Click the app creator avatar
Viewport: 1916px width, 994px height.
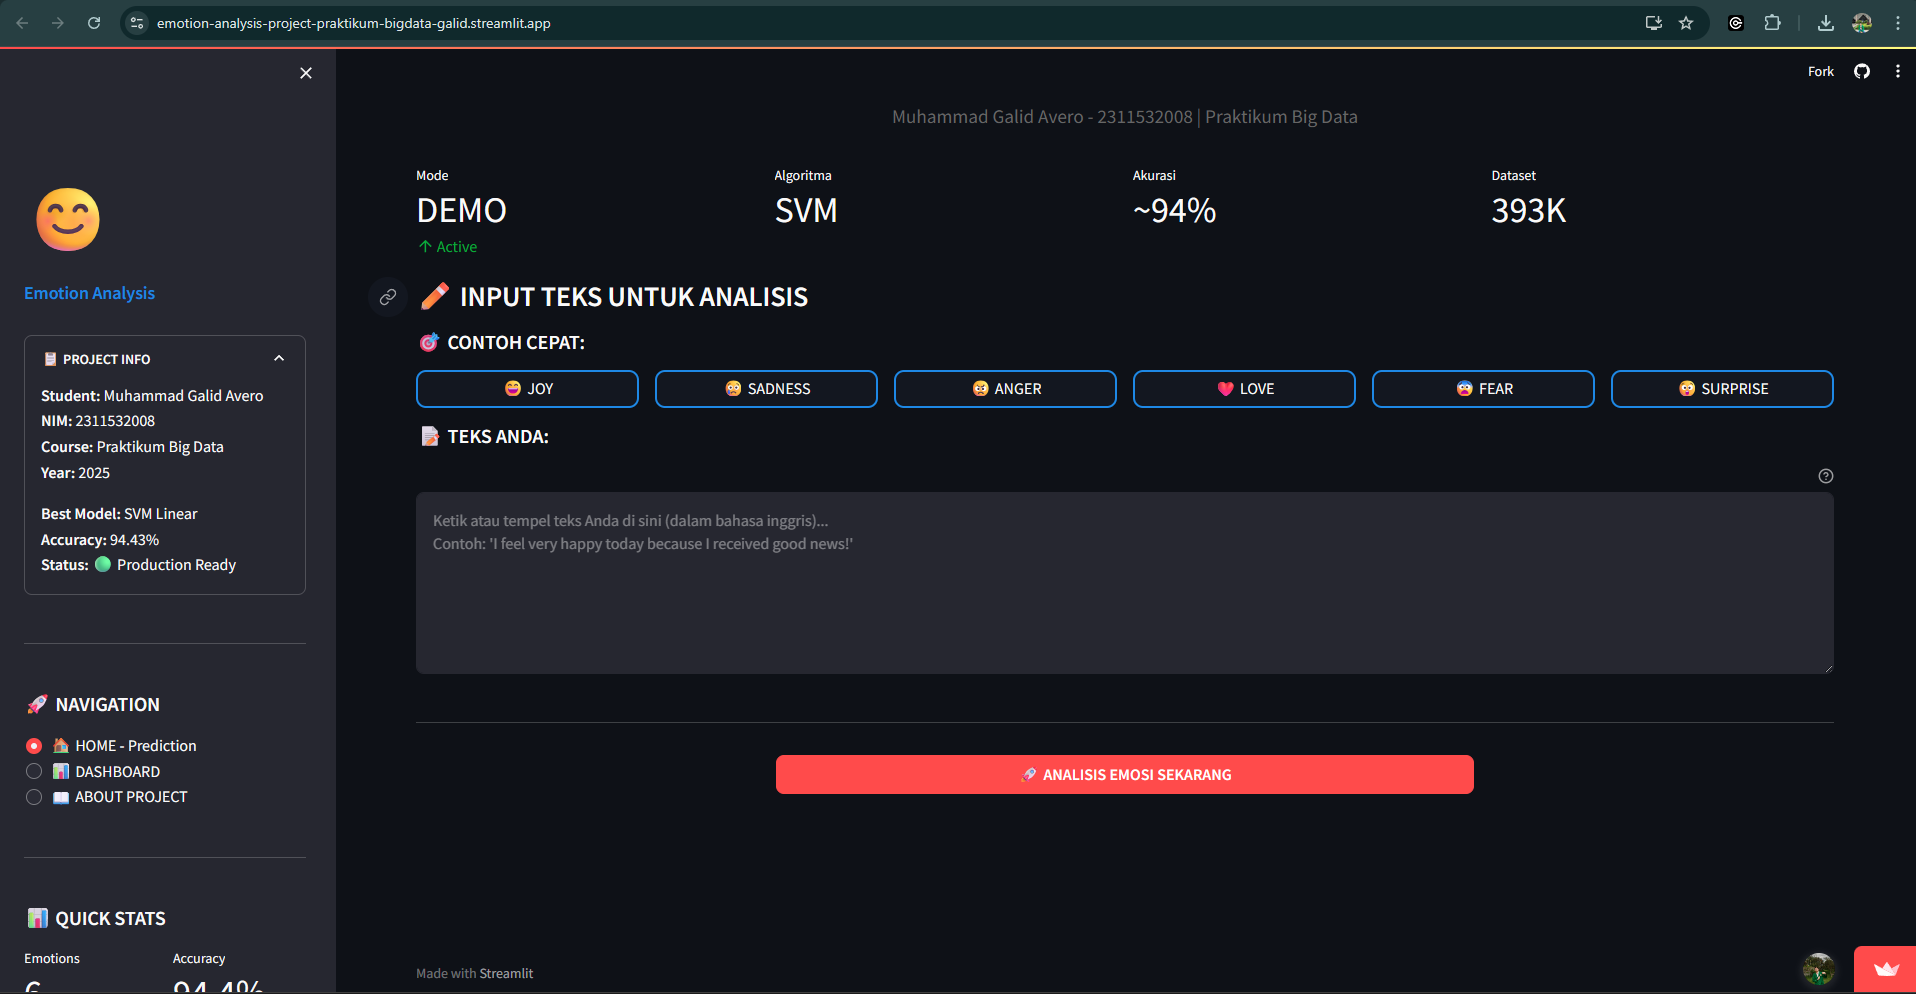1818,969
